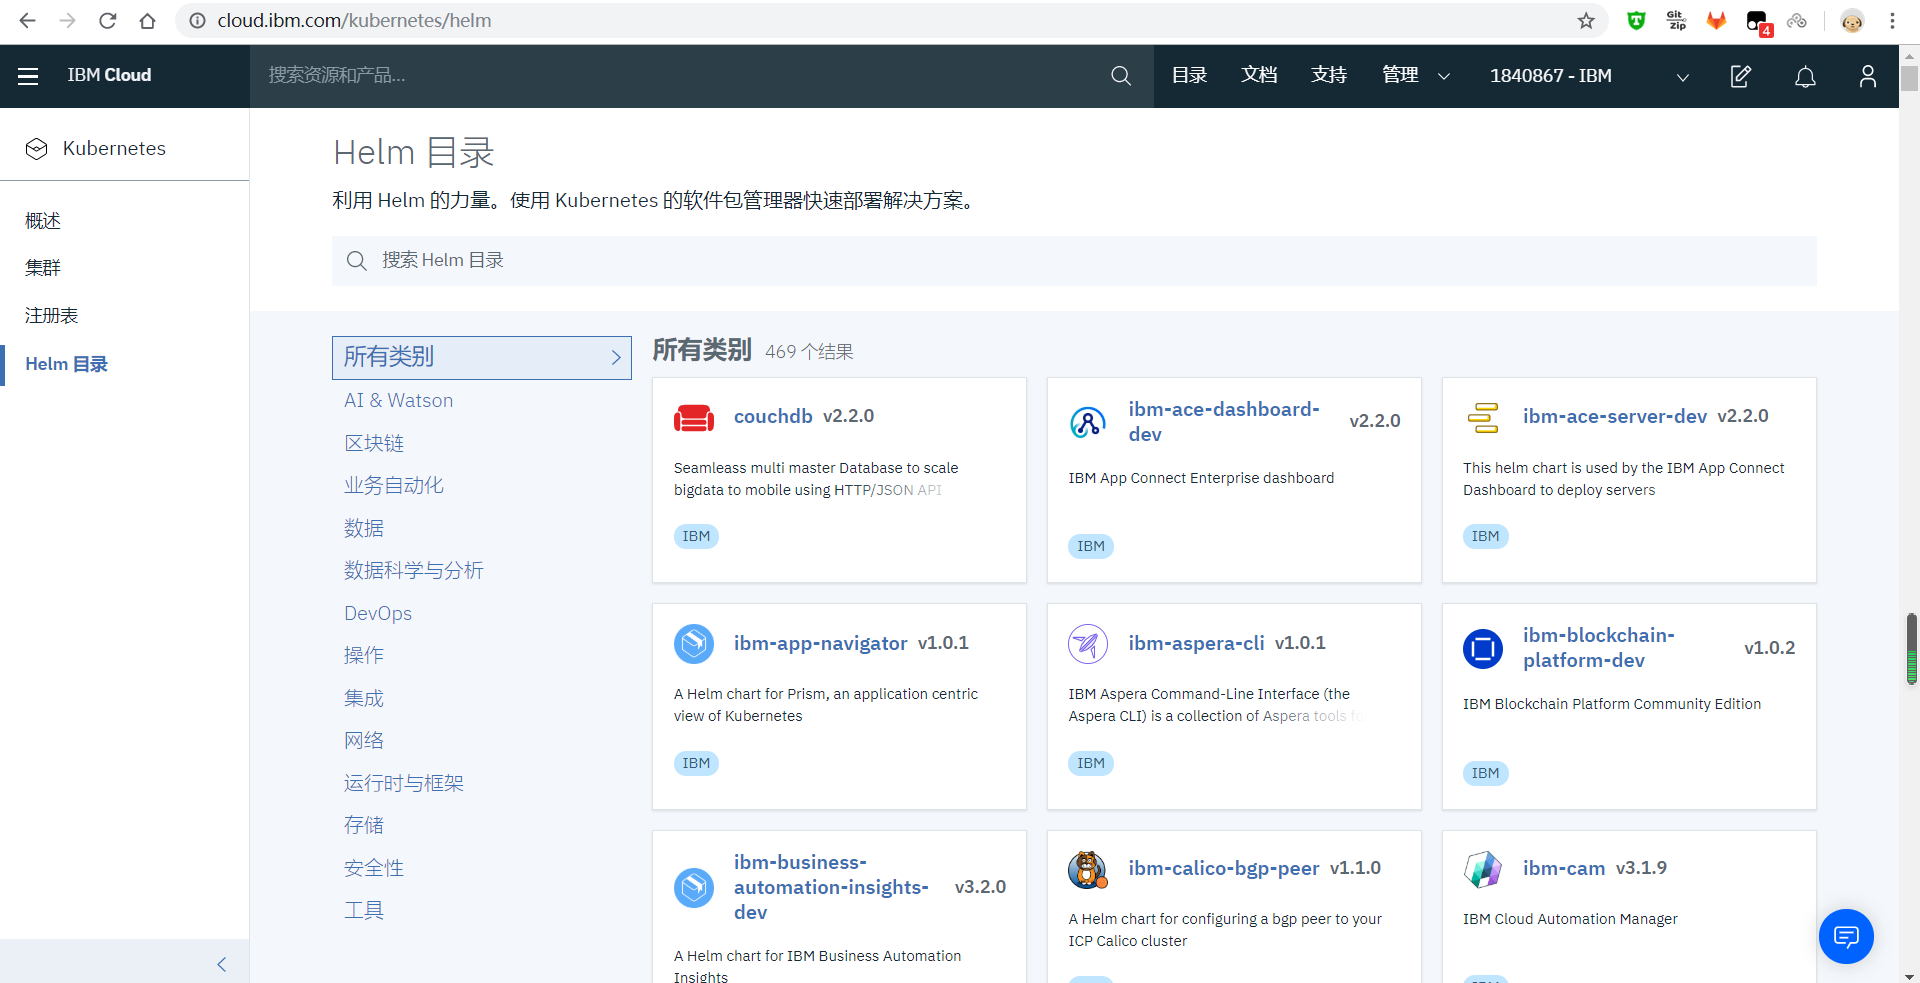Open the shield browser extension
This screenshot has height=983, width=1920.
click(1636, 21)
